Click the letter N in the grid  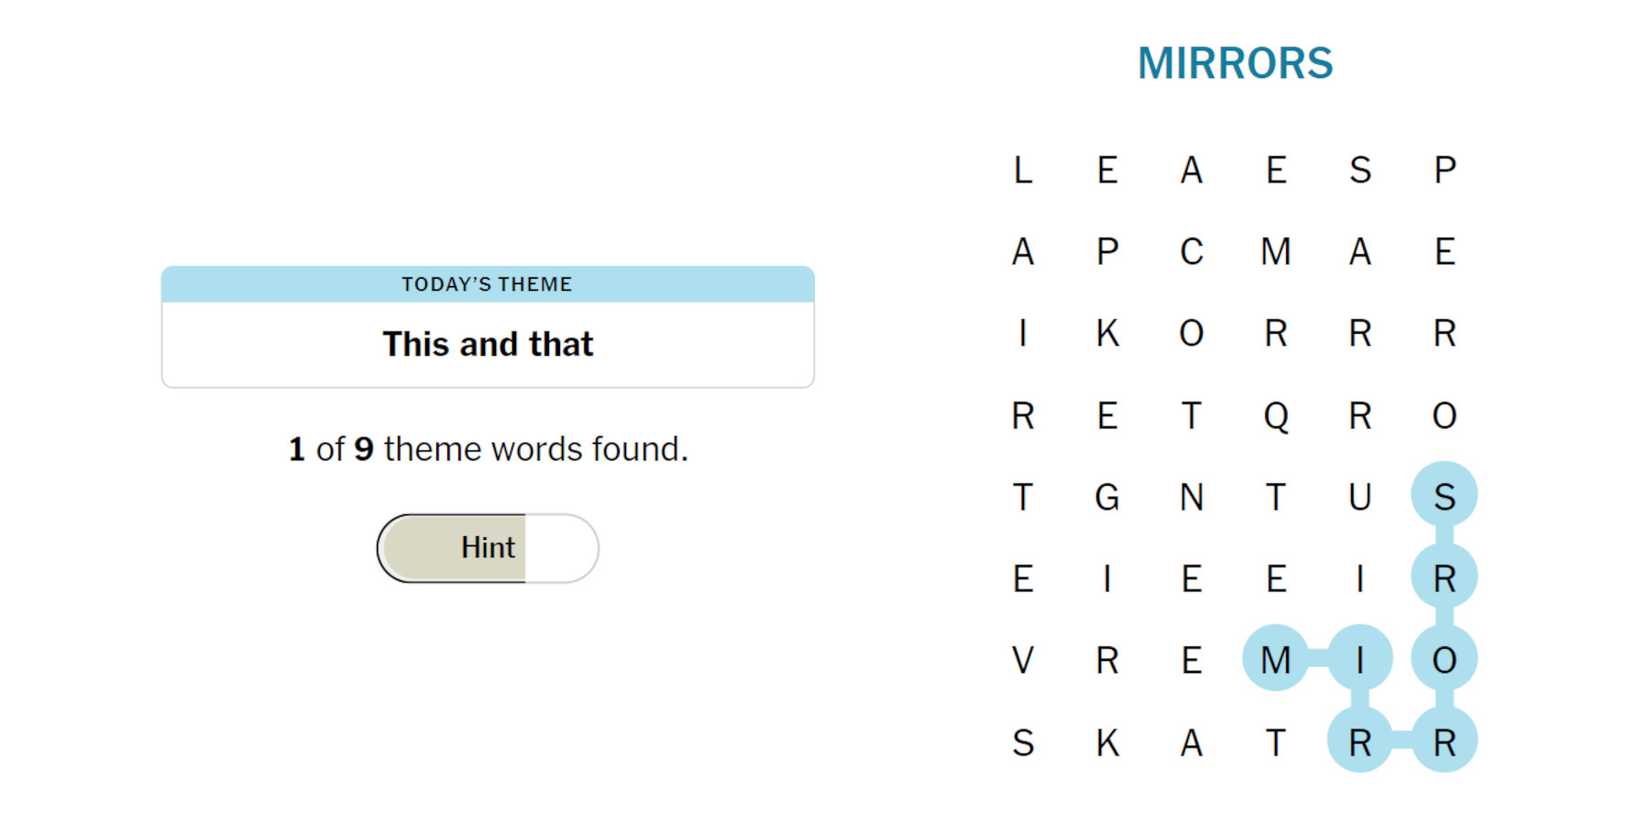click(1191, 497)
